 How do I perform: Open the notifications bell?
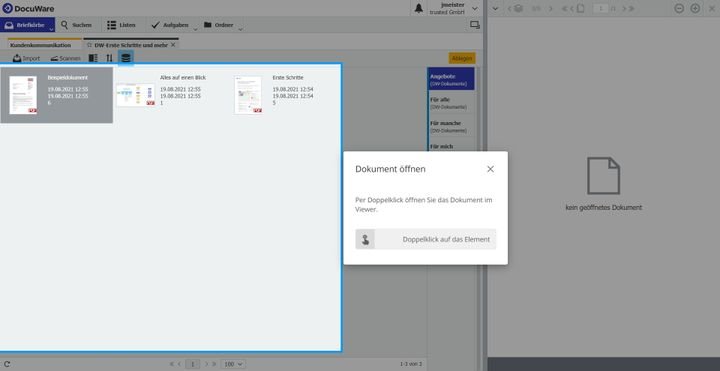tap(418, 8)
